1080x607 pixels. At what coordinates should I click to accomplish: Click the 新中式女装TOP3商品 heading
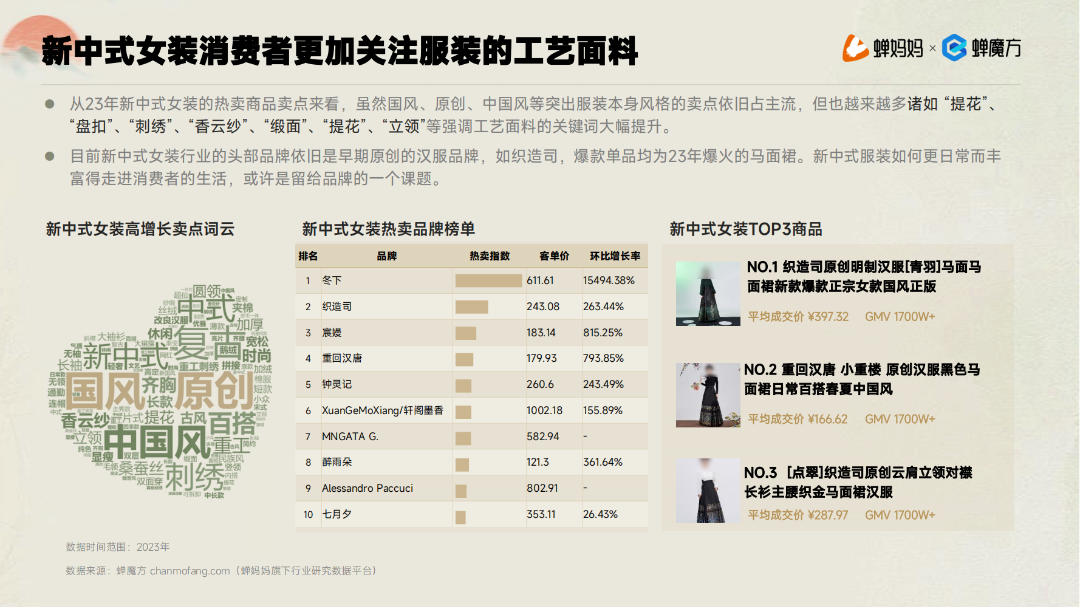[746, 229]
